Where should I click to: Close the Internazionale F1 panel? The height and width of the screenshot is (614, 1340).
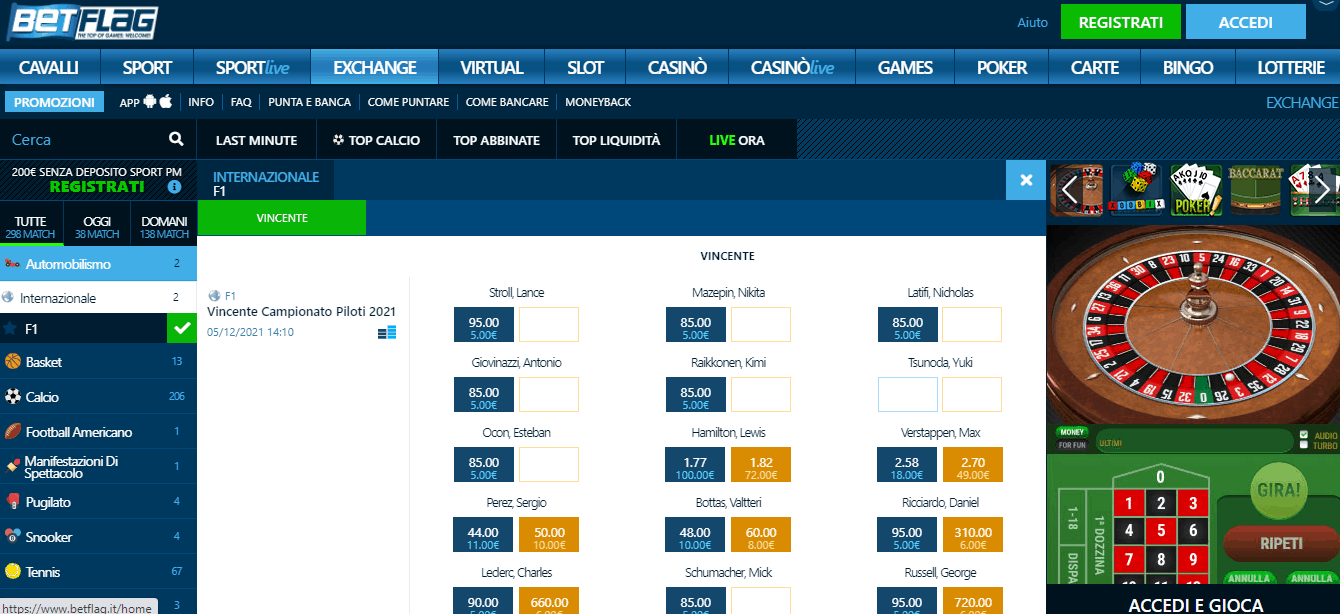1025,180
